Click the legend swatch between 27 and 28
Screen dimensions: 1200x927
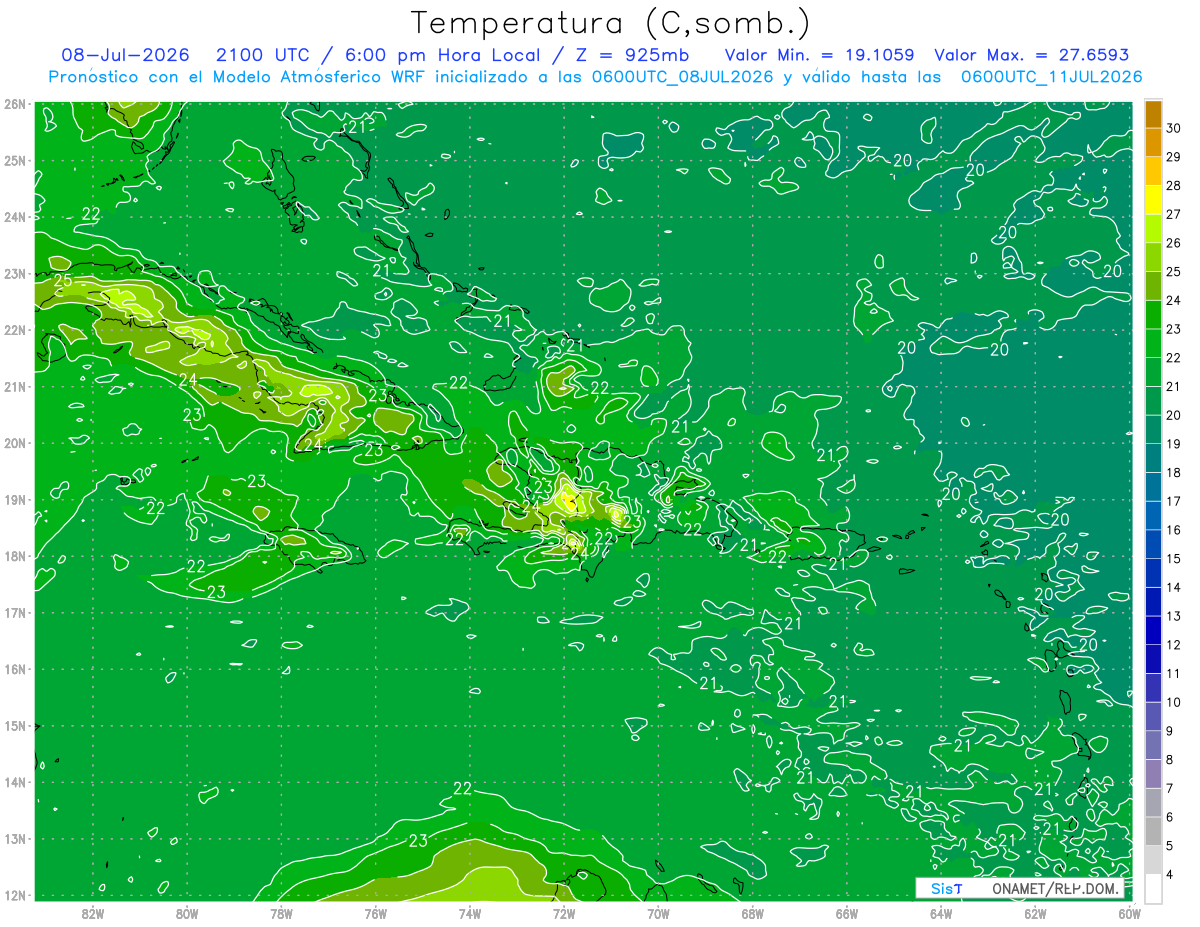pyautogui.click(x=1153, y=201)
